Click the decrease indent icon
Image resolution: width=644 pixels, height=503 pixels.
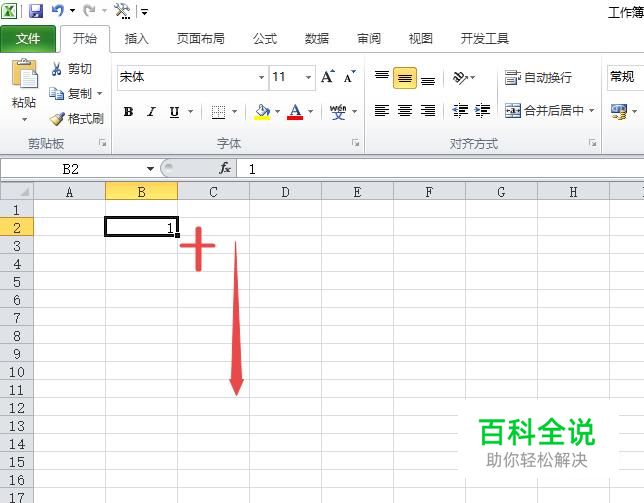coord(460,110)
